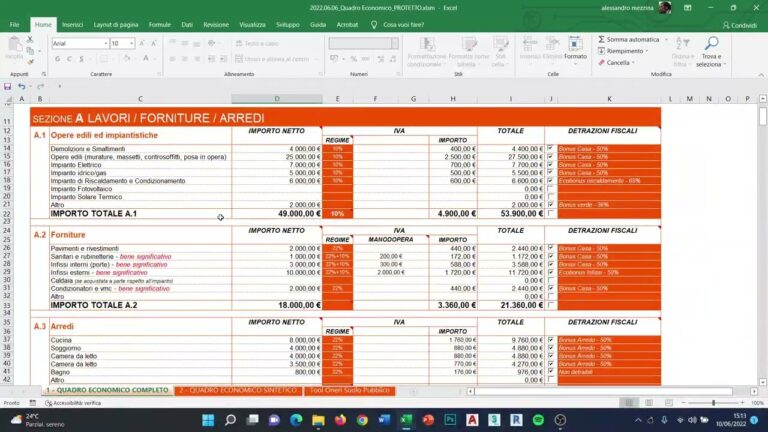The width and height of the screenshot is (768, 432).
Task: Select row 22 header
Action: (x=7, y=214)
